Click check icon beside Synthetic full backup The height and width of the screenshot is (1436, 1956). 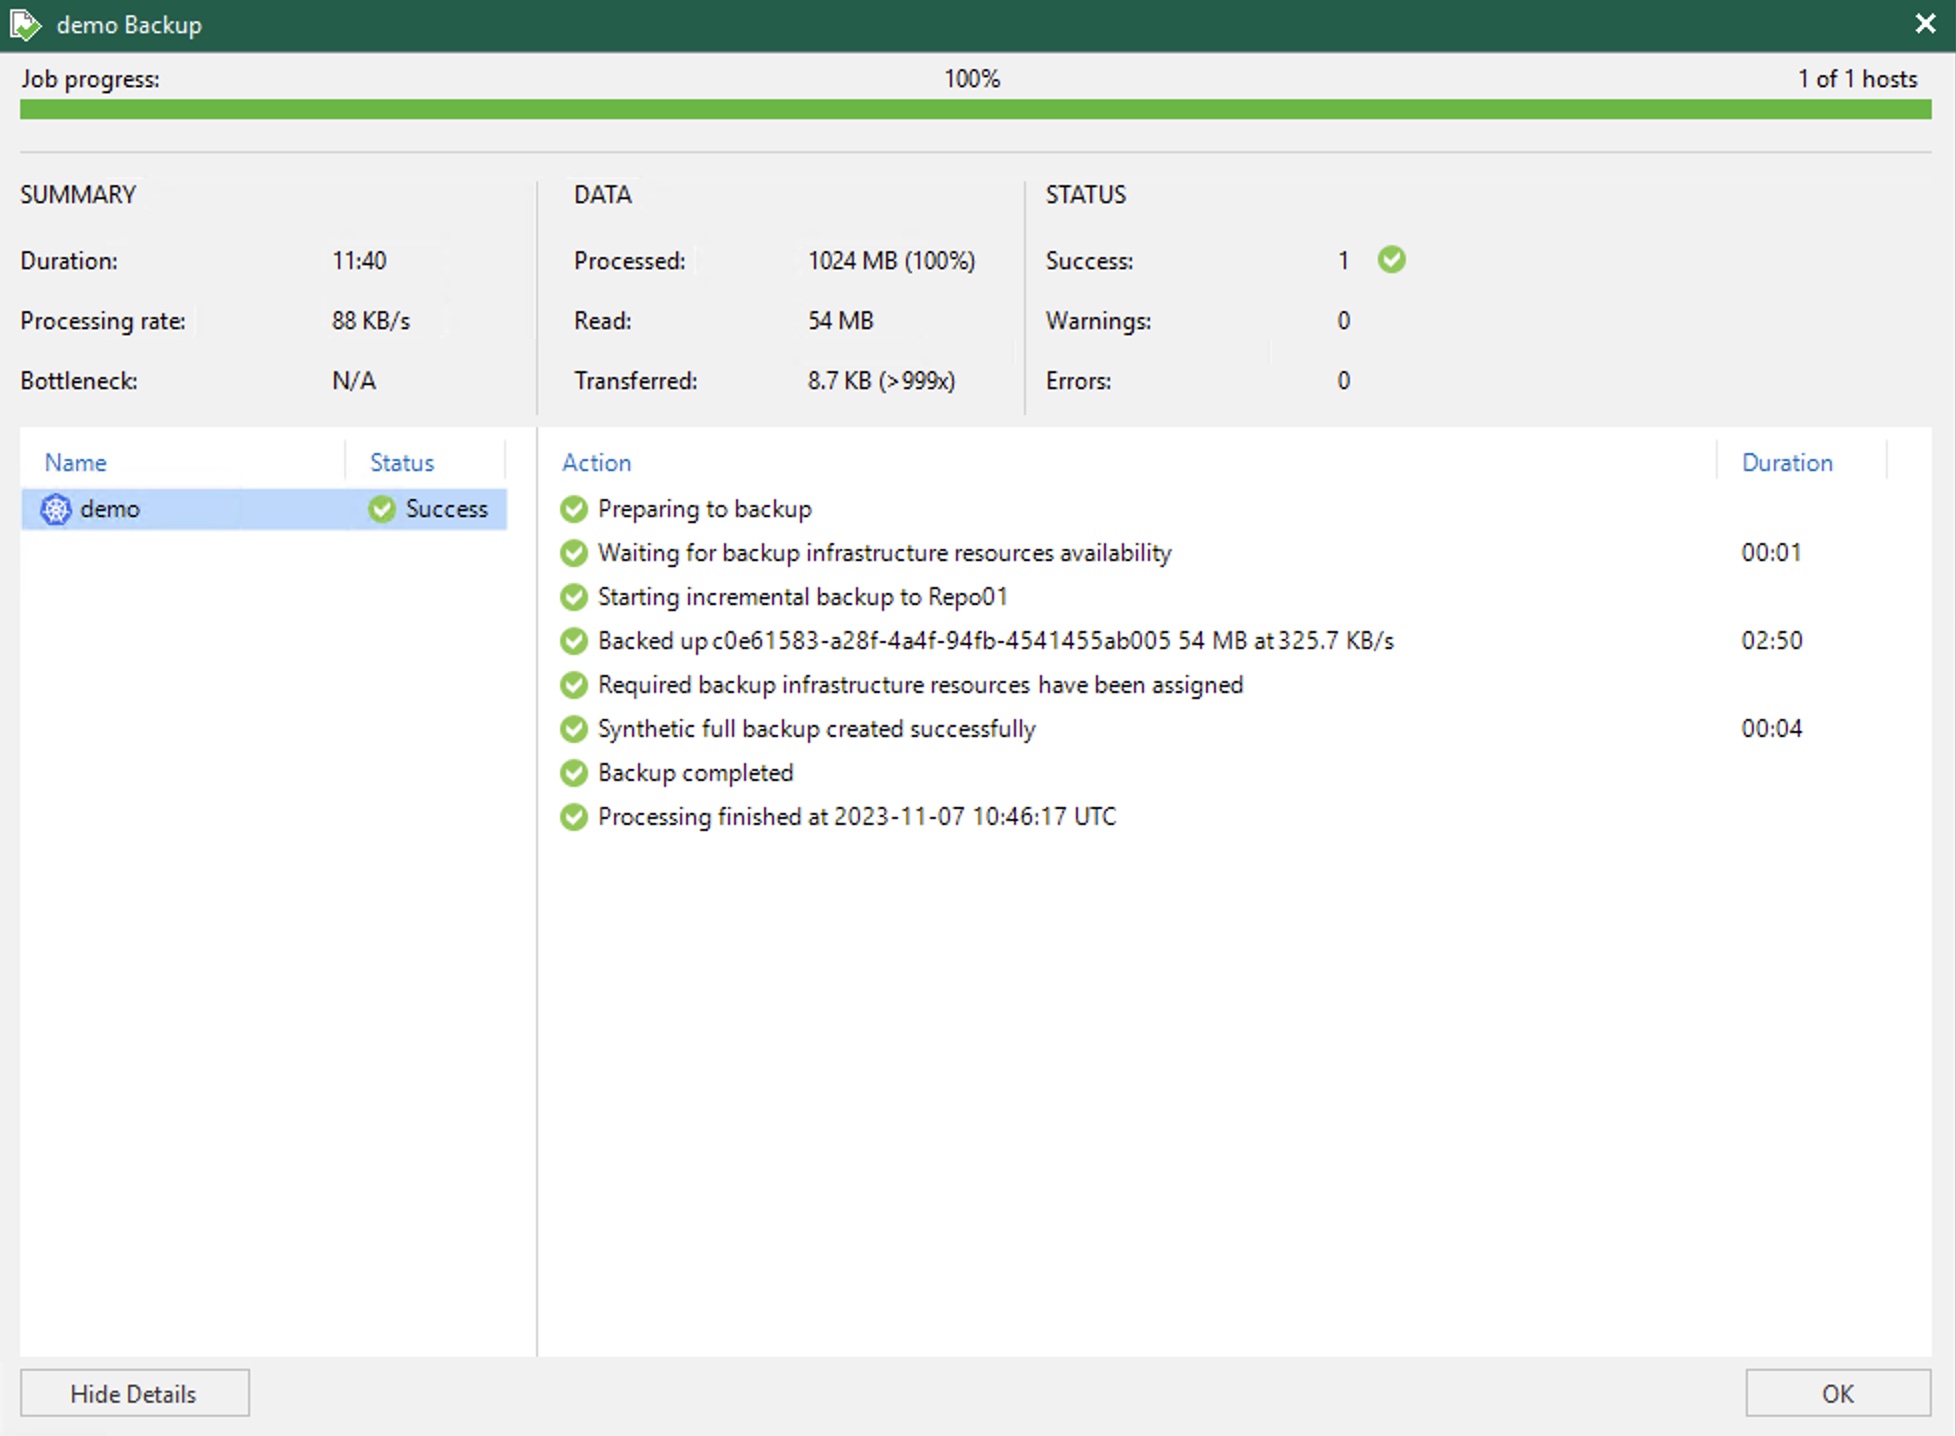[574, 729]
